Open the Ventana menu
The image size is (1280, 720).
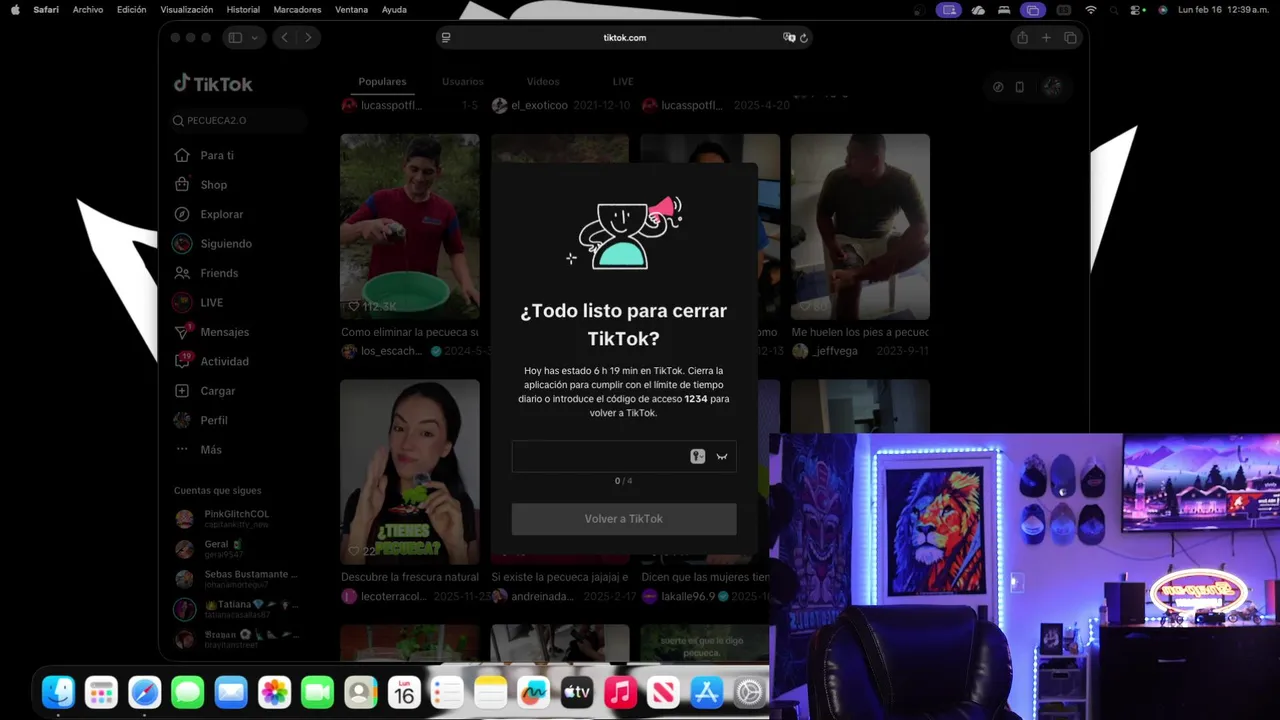click(x=351, y=9)
